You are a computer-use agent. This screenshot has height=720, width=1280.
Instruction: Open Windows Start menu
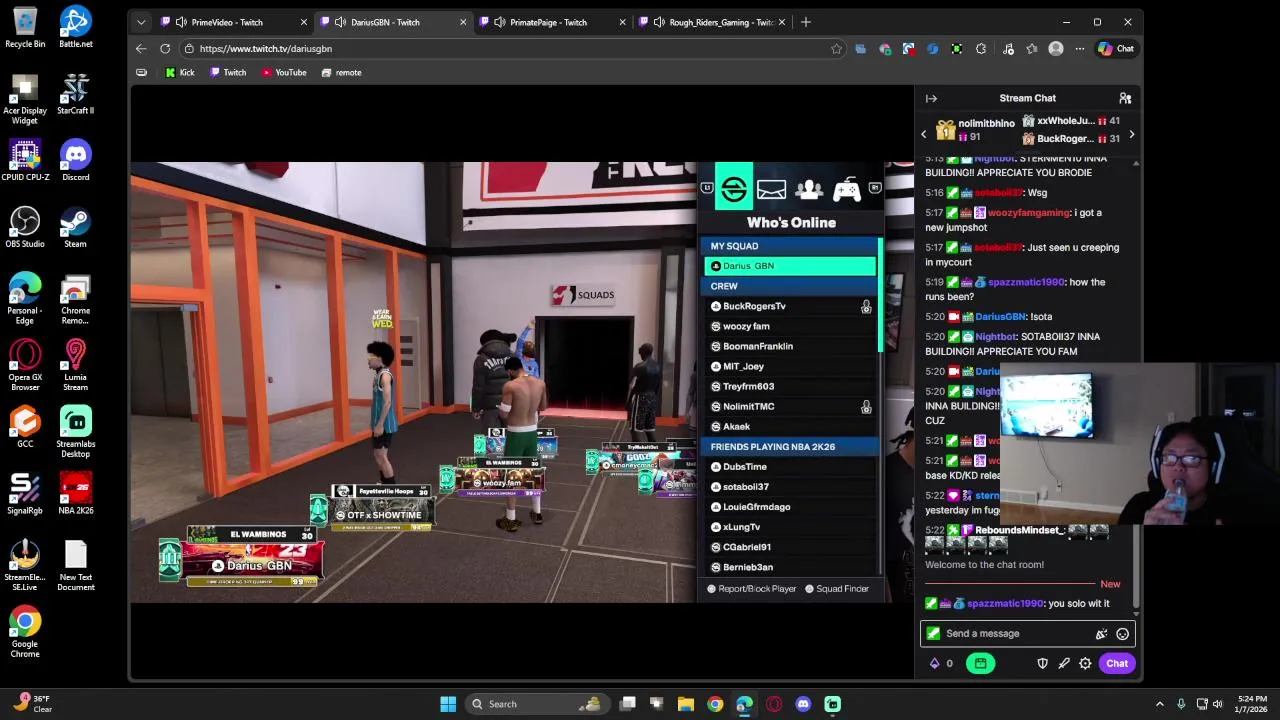coord(448,704)
